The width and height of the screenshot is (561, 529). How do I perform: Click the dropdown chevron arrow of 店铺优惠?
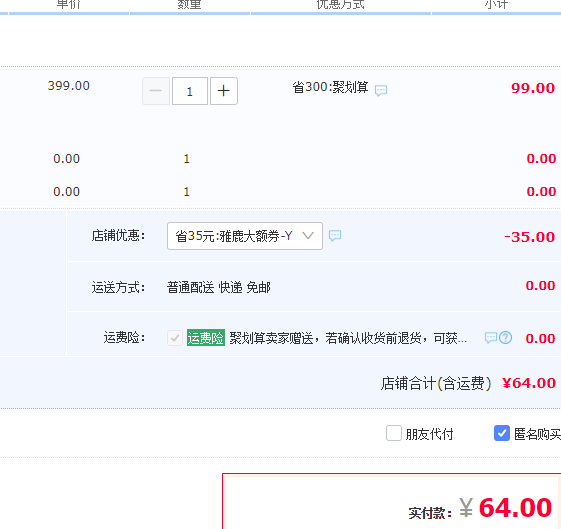(x=308, y=236)
